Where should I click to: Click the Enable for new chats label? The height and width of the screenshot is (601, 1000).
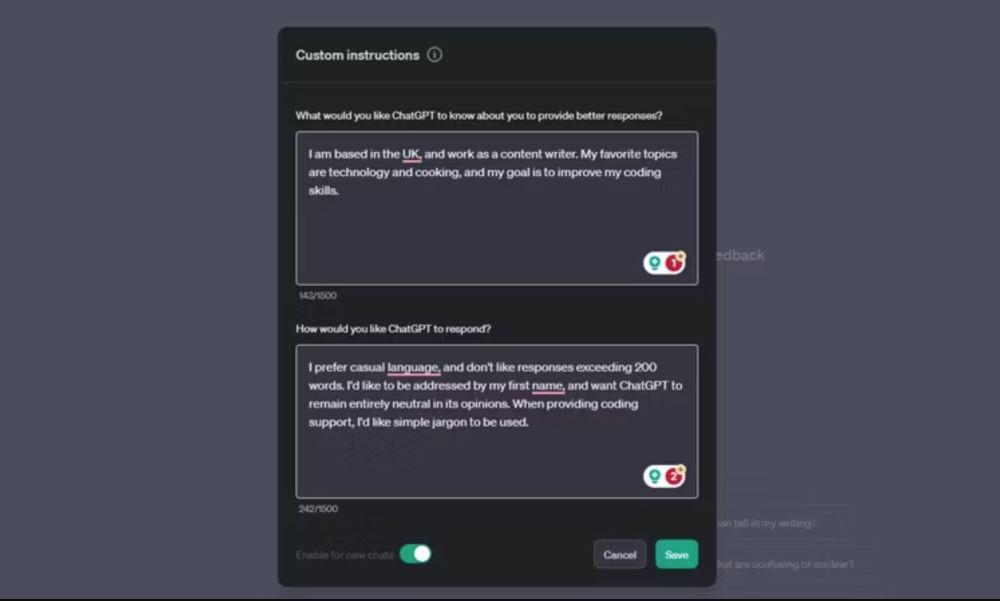pyautogui.click(x=344, y=555)
